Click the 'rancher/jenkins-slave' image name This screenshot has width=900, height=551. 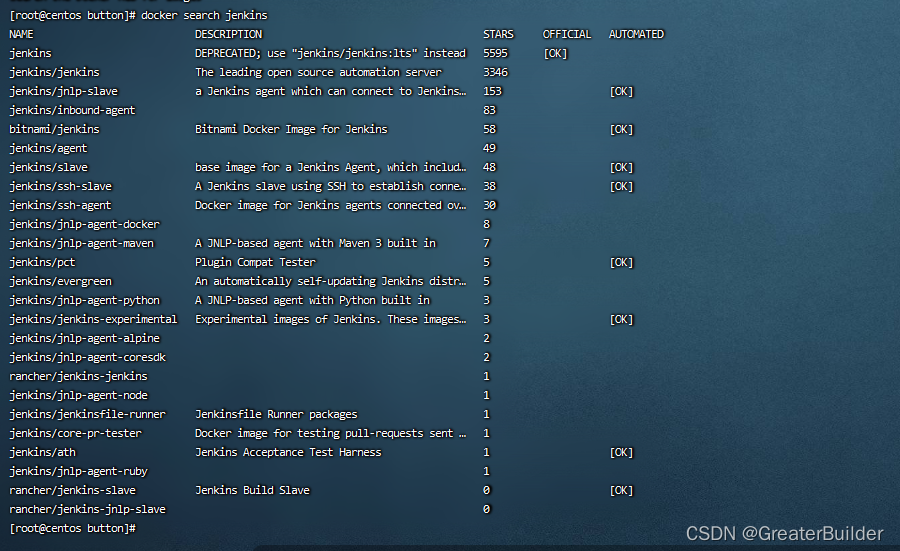coord(72,490)
